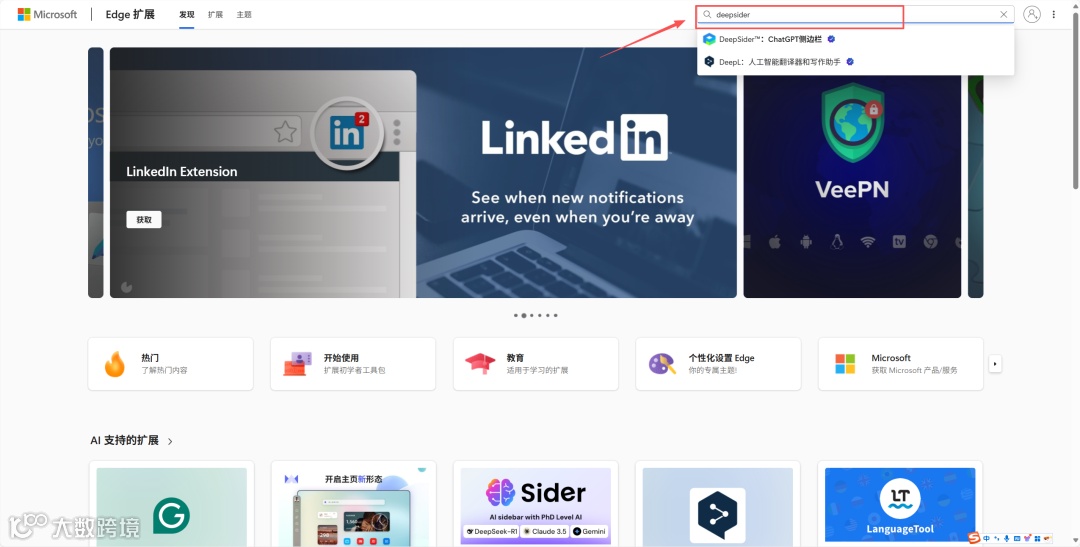Switch to the 发现 tab
Viewport: 1080px width, 547px height.
click(x=187, y=14)
